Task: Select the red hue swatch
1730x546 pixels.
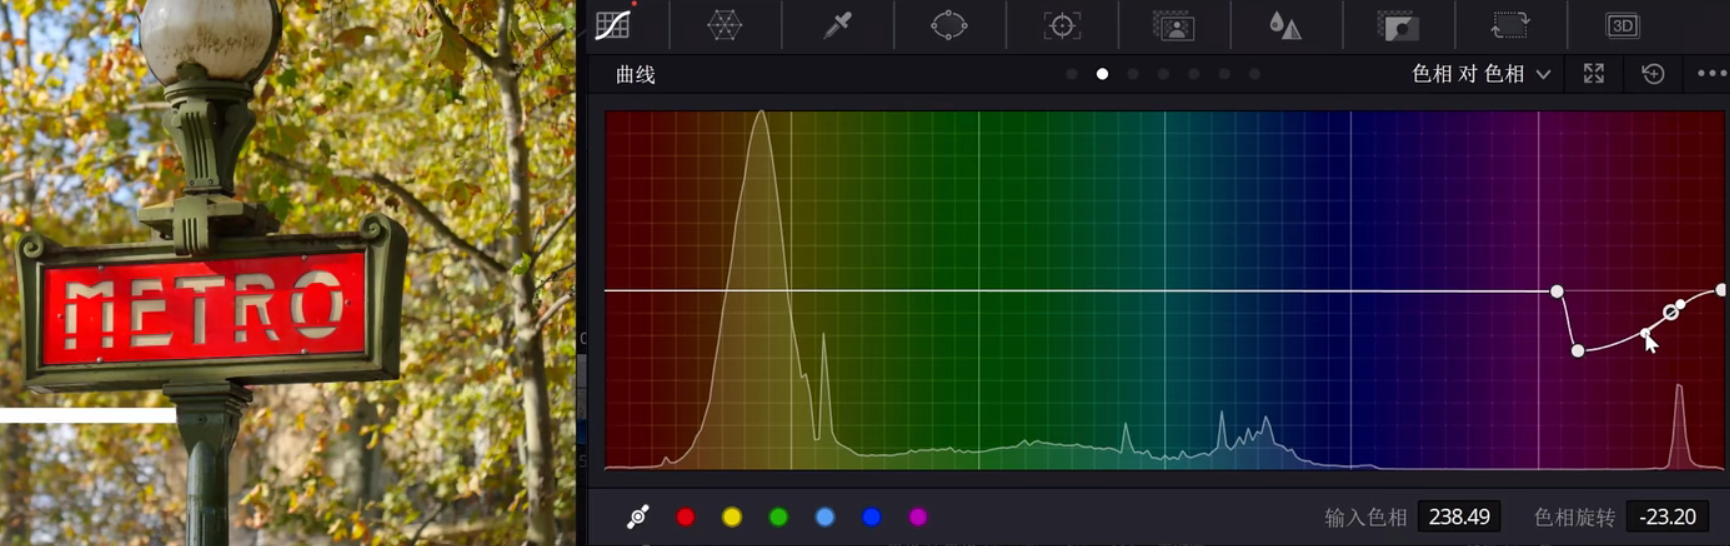Action: 685,517
